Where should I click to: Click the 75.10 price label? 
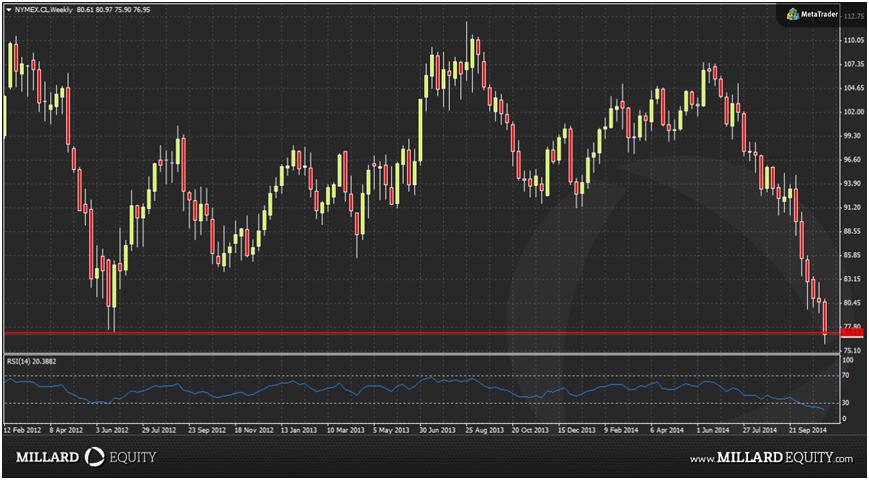[852, 350]
